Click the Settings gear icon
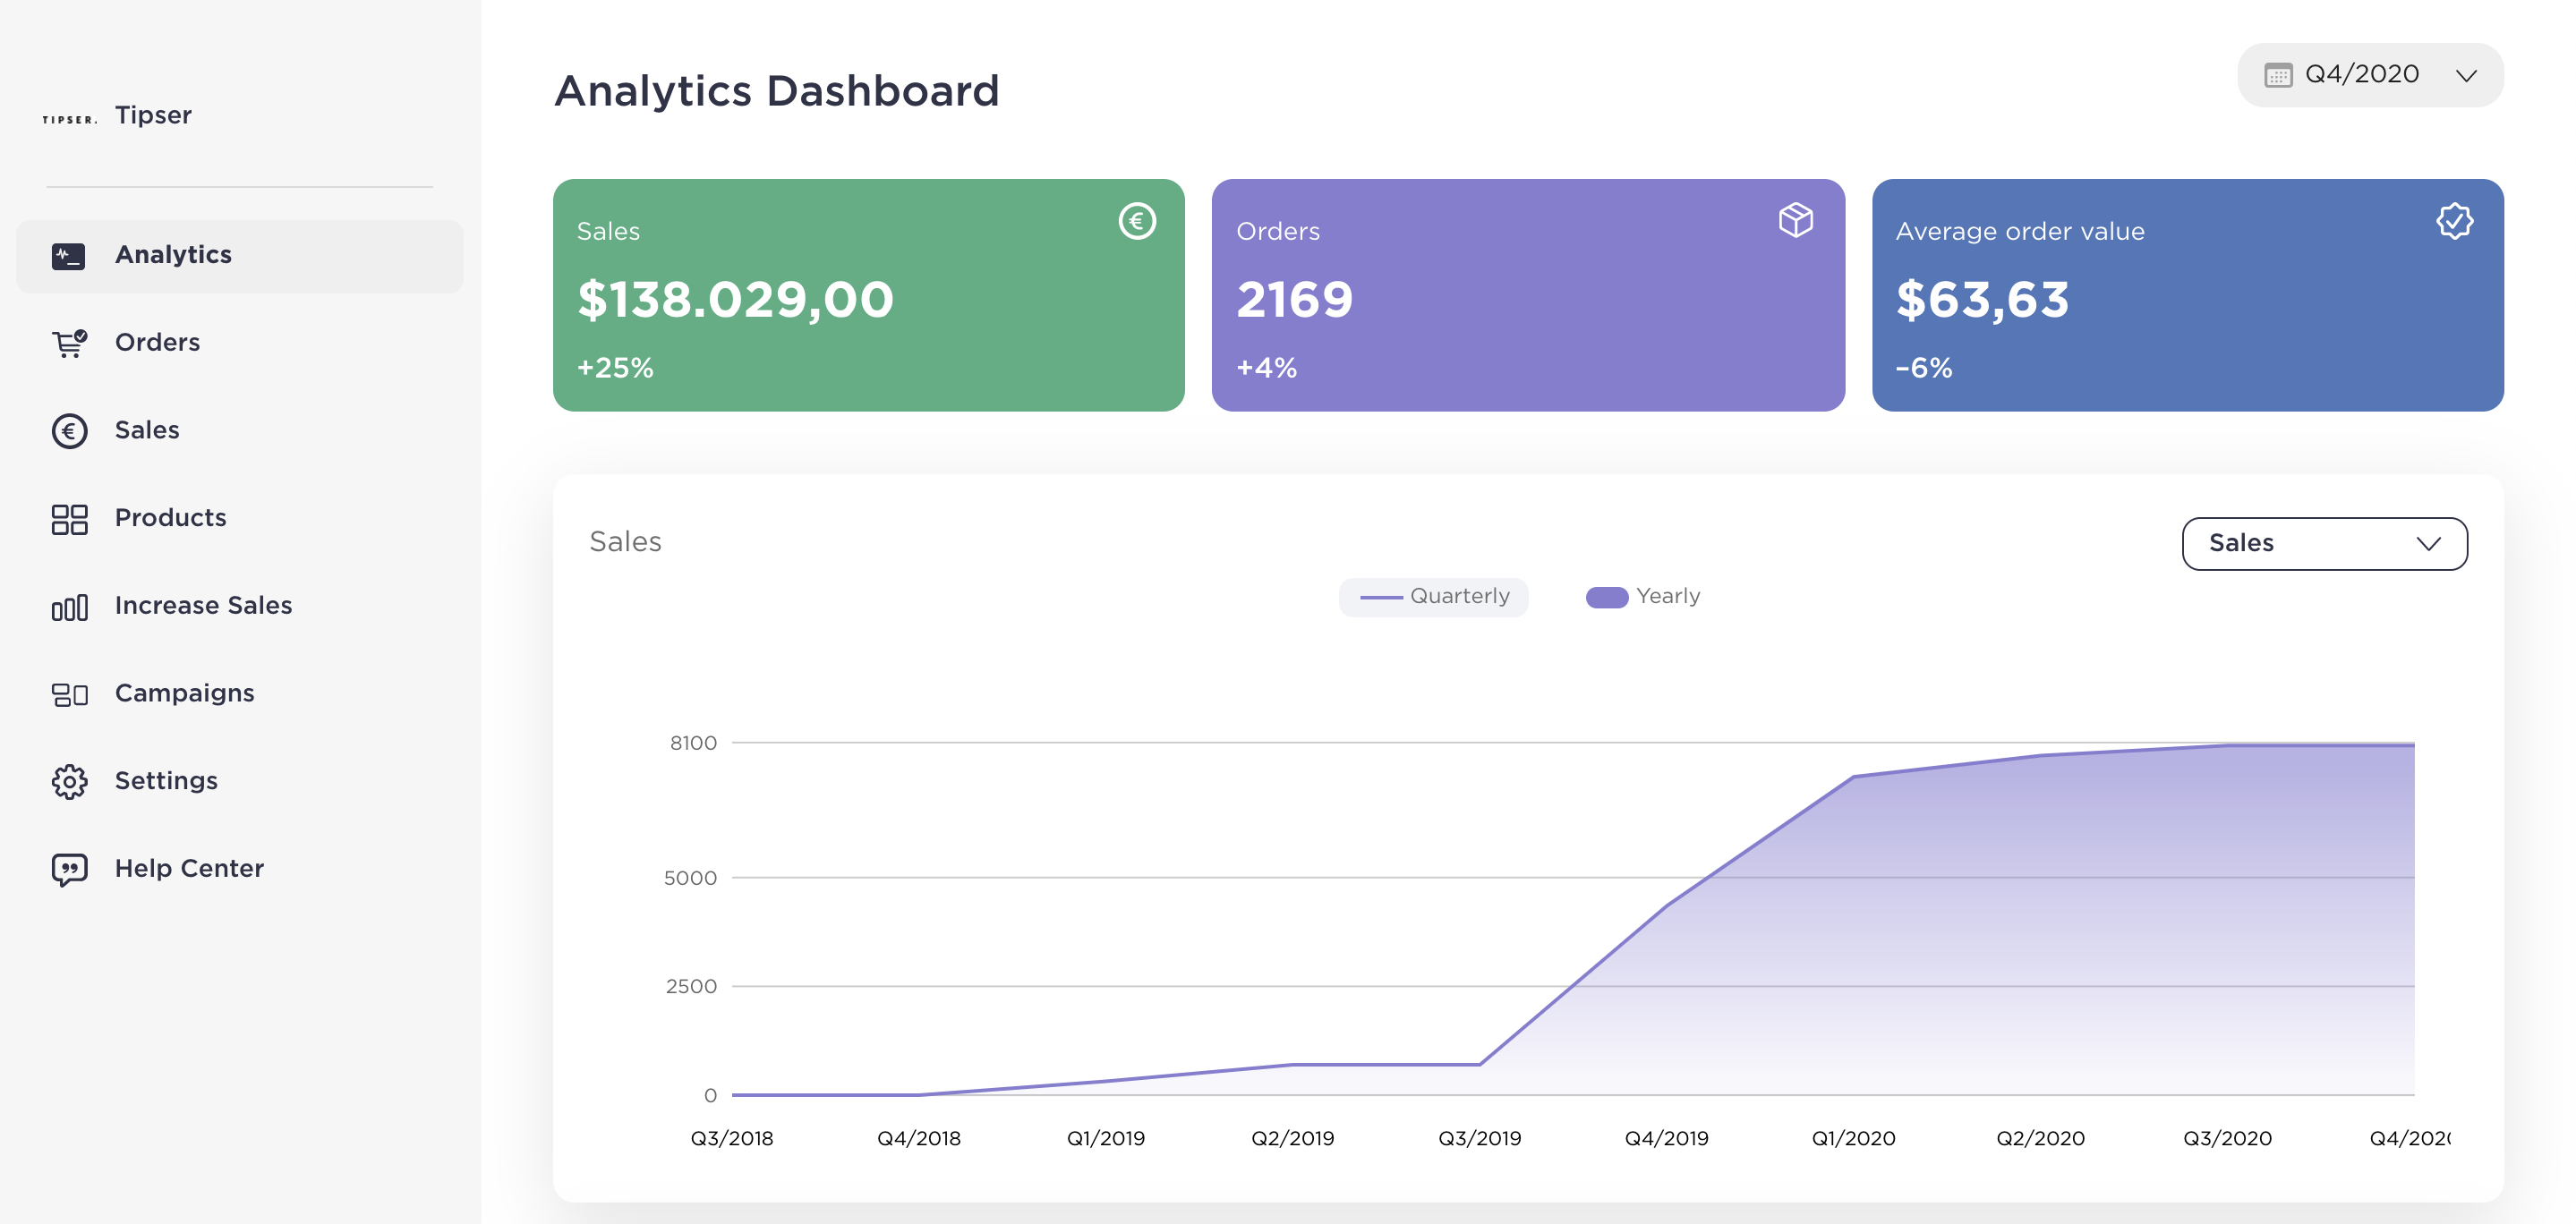 point(68,781)
